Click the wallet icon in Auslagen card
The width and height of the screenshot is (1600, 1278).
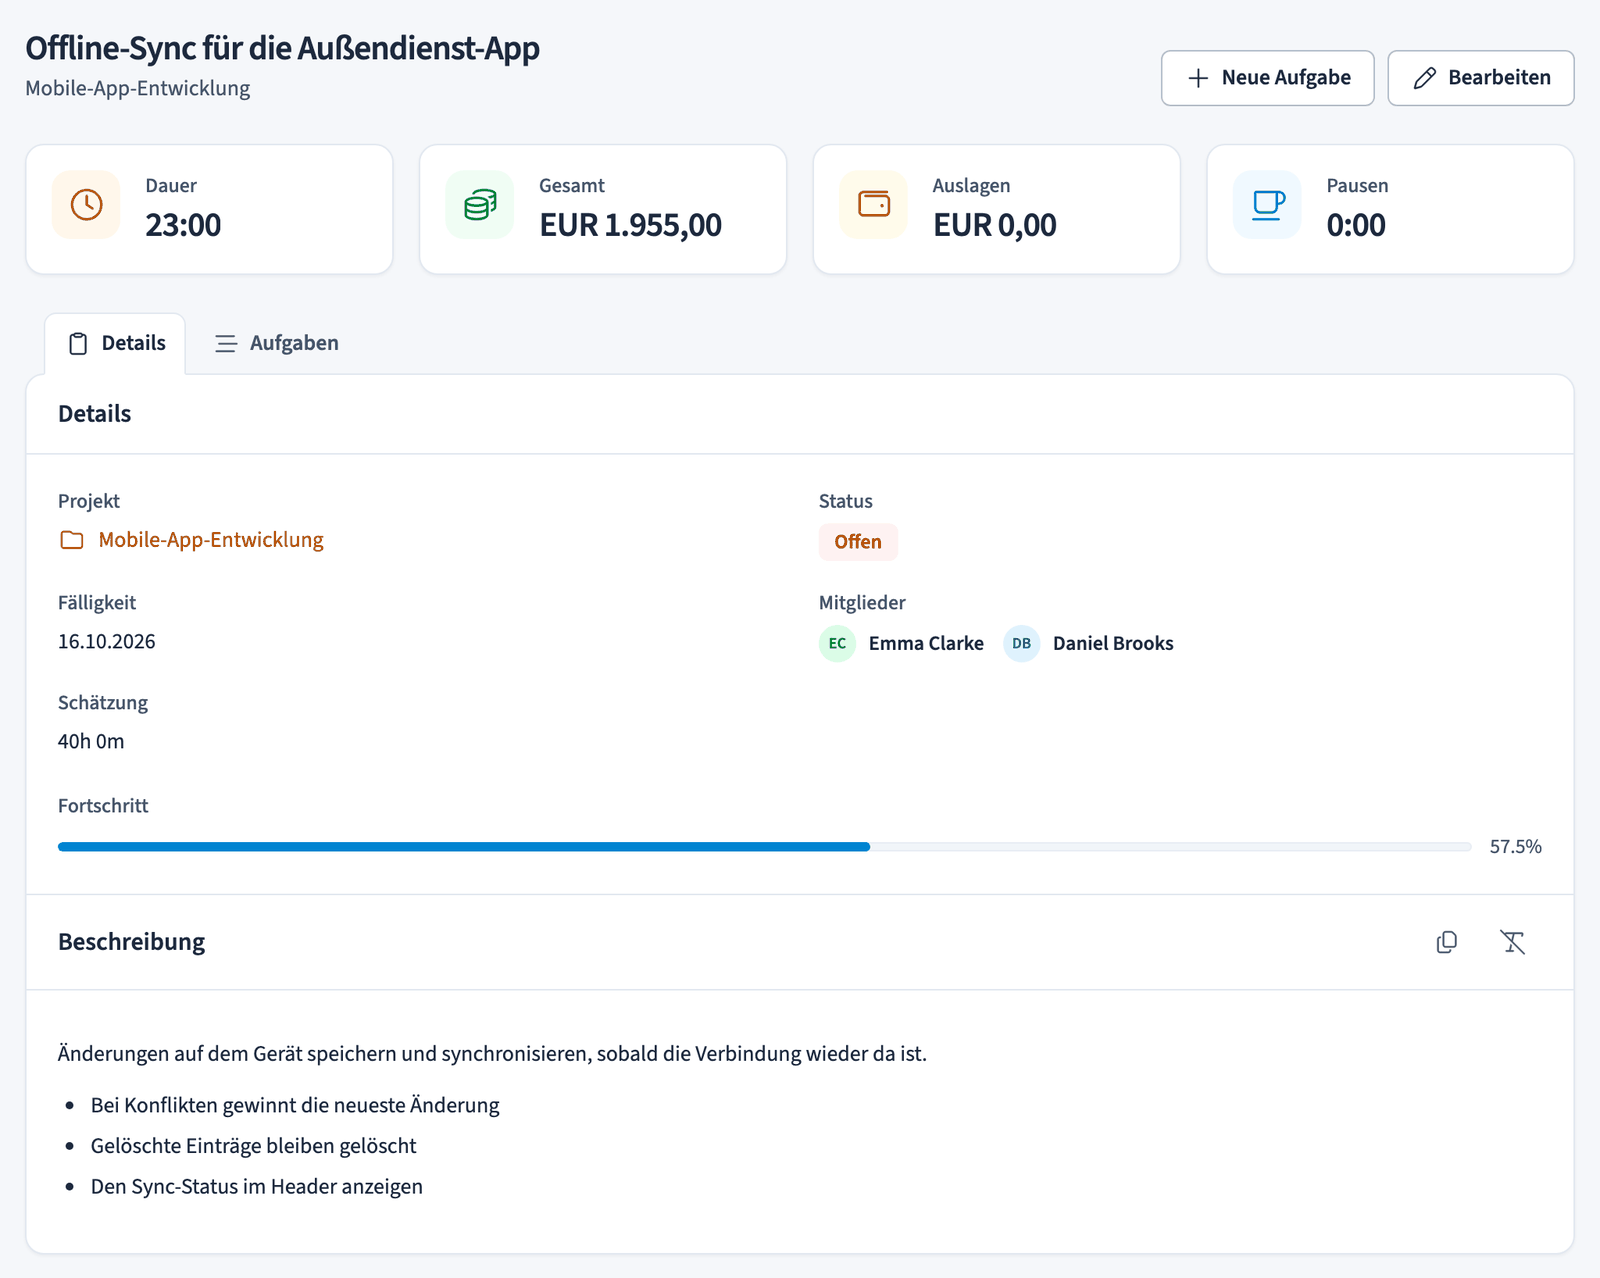(874, 204)
